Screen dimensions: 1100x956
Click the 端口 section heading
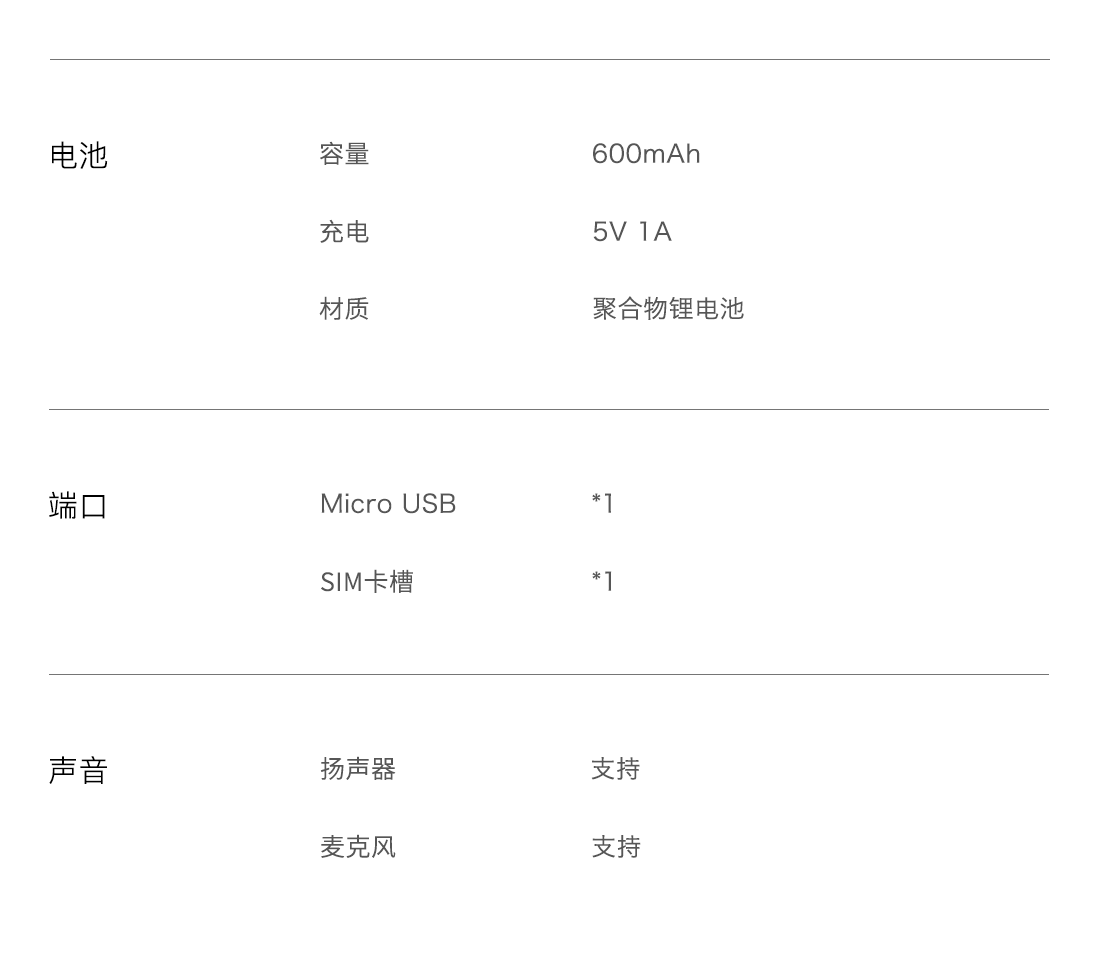click(x=78, y=506)
